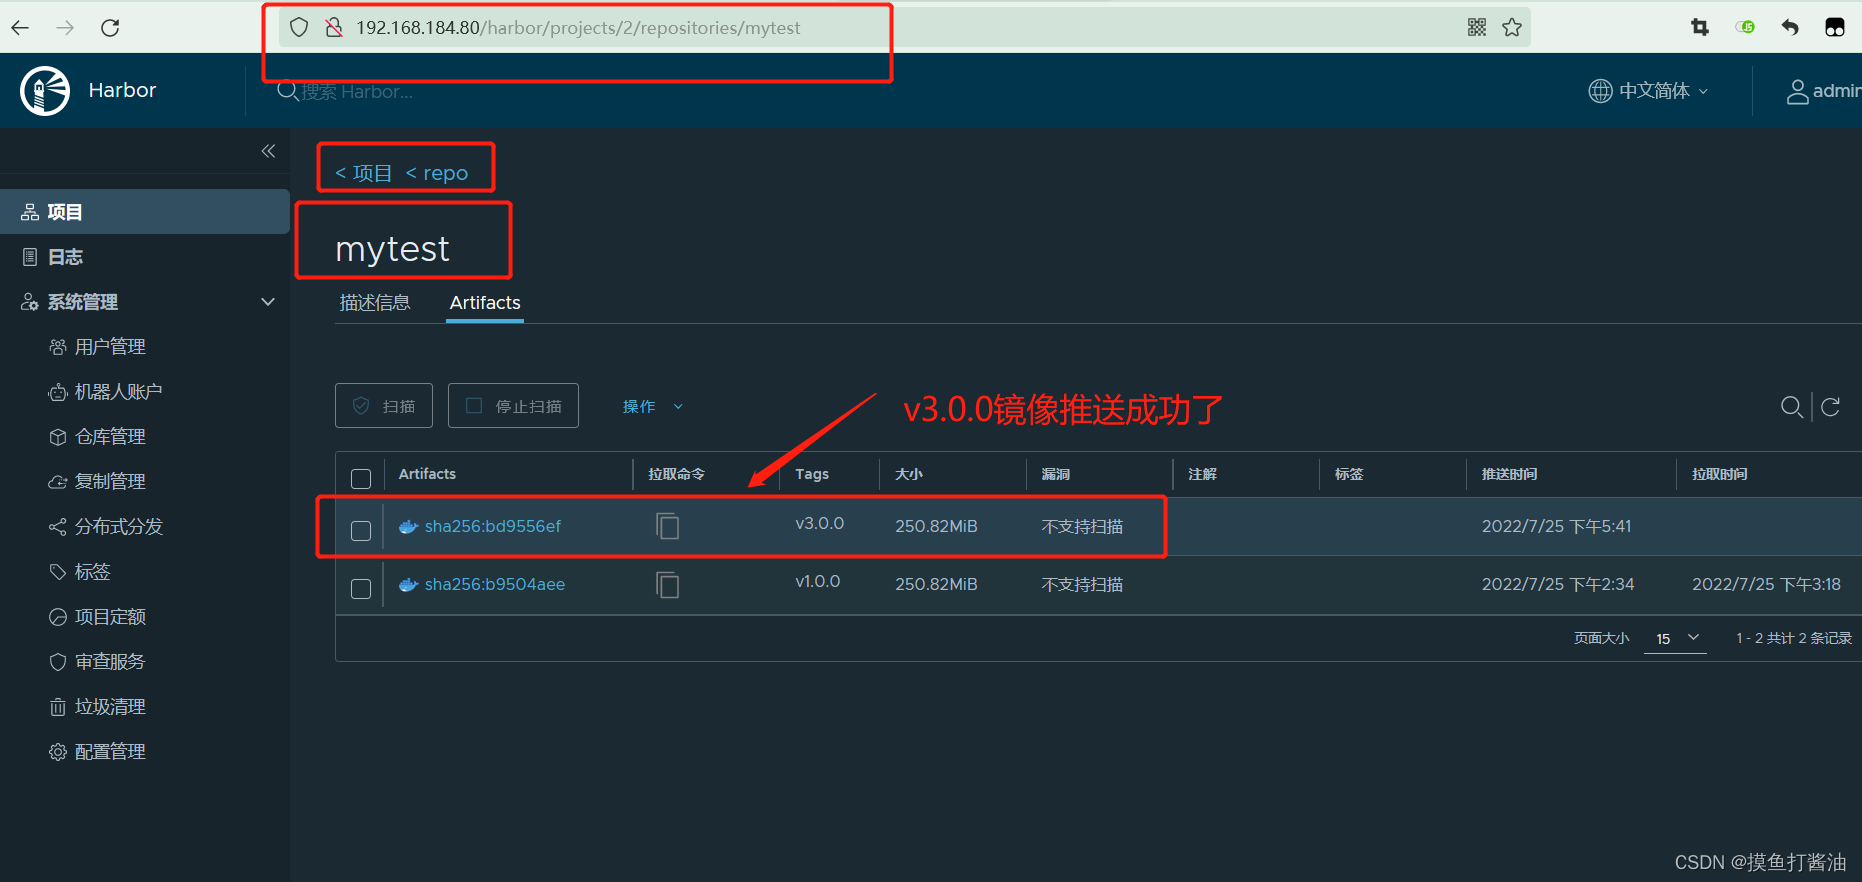Open artifact link sha256:bd9556ef
1862x882 pixels.
pos(493,526)
